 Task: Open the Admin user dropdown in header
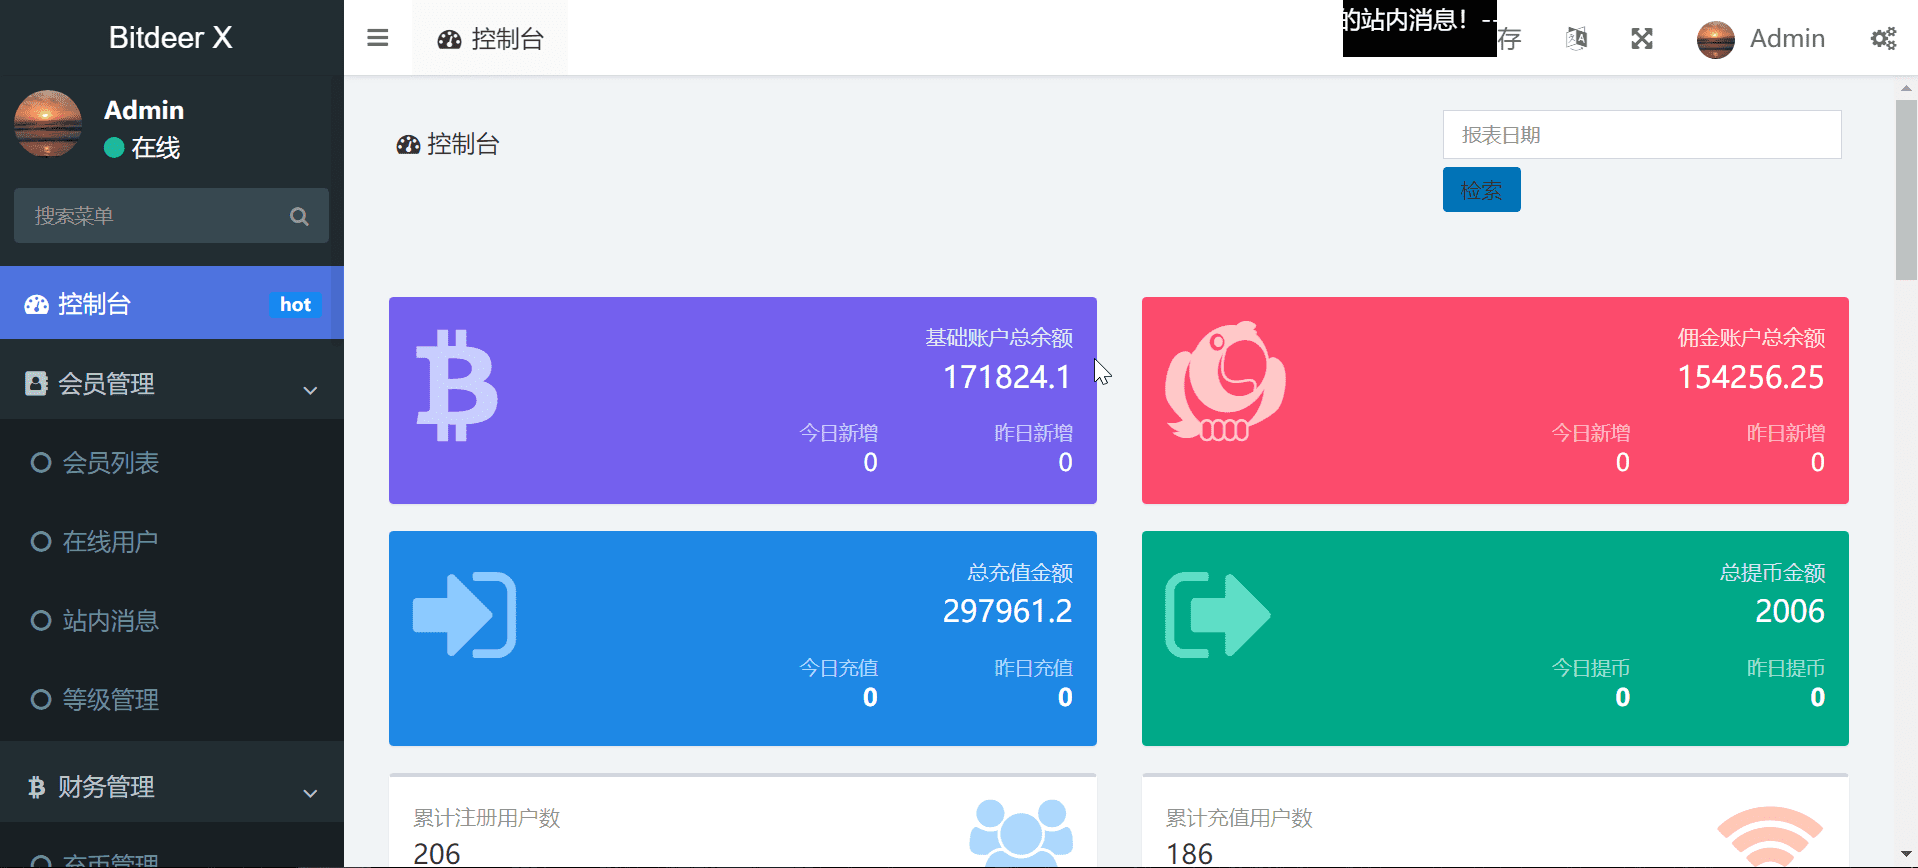pos(1761,38)
